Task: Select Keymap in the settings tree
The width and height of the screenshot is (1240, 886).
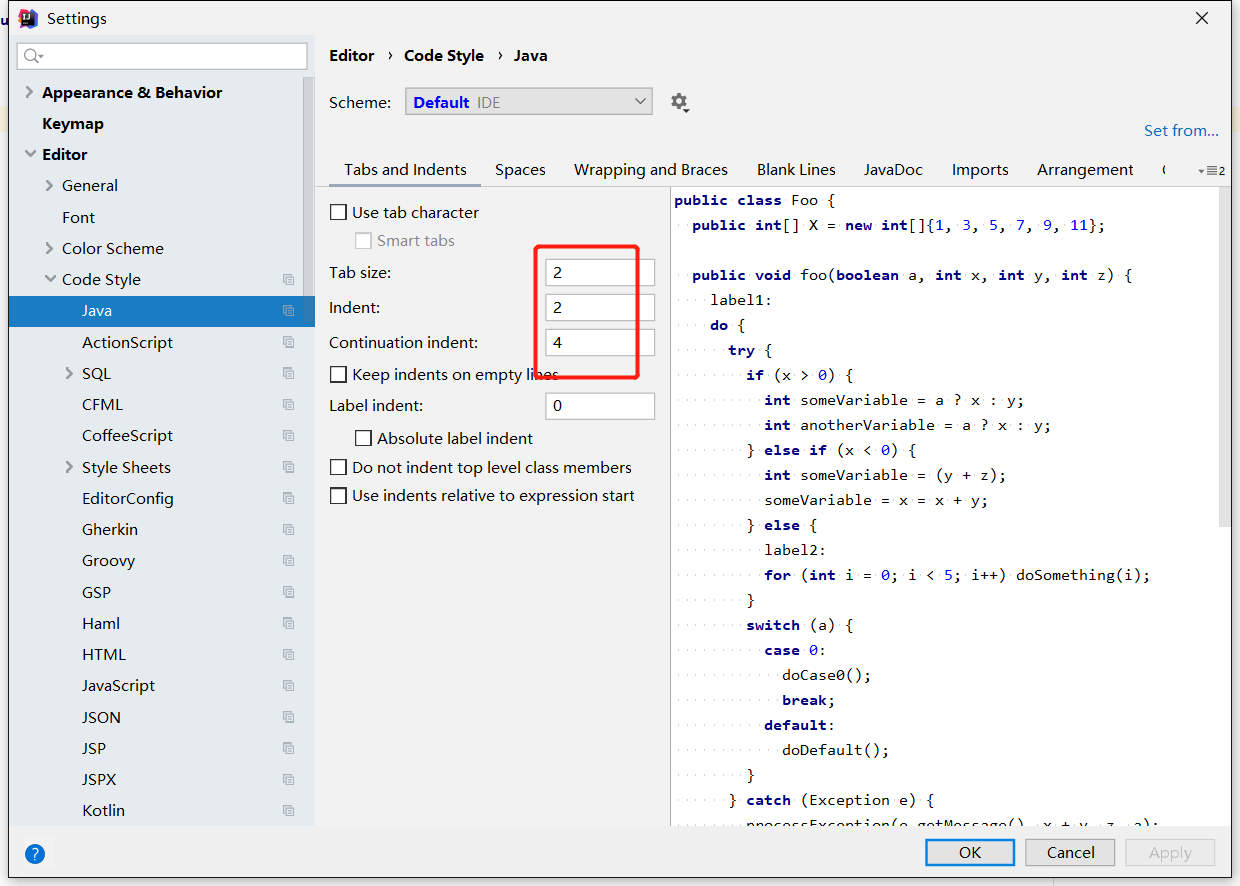Action: [73, 124]
